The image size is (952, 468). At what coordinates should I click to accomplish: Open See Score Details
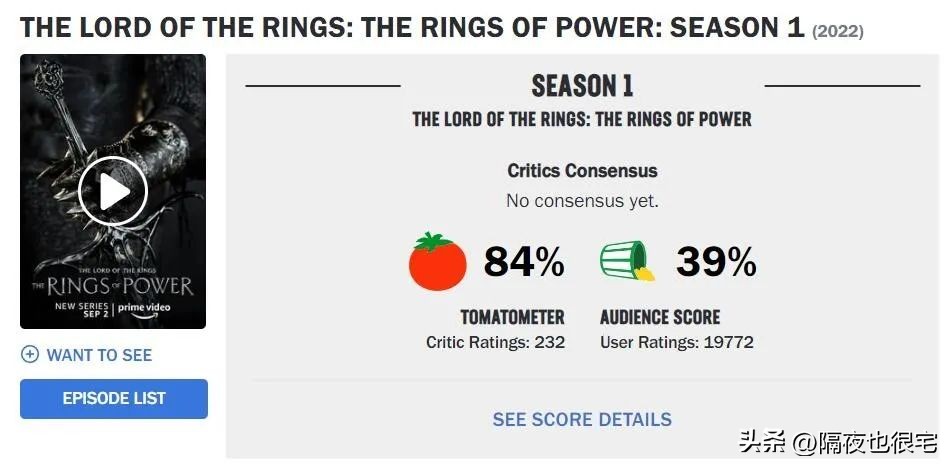click(582, 419)
